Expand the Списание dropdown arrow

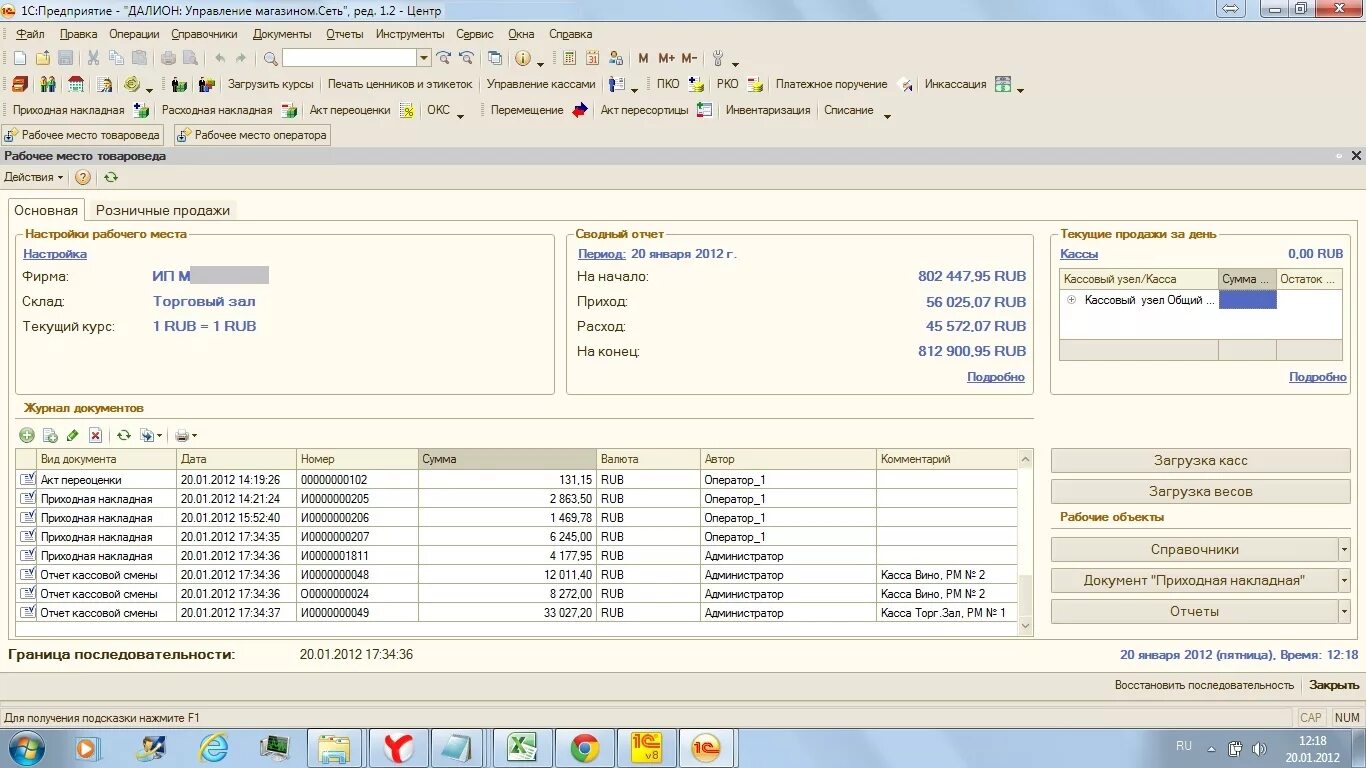[x=887, y=115]
